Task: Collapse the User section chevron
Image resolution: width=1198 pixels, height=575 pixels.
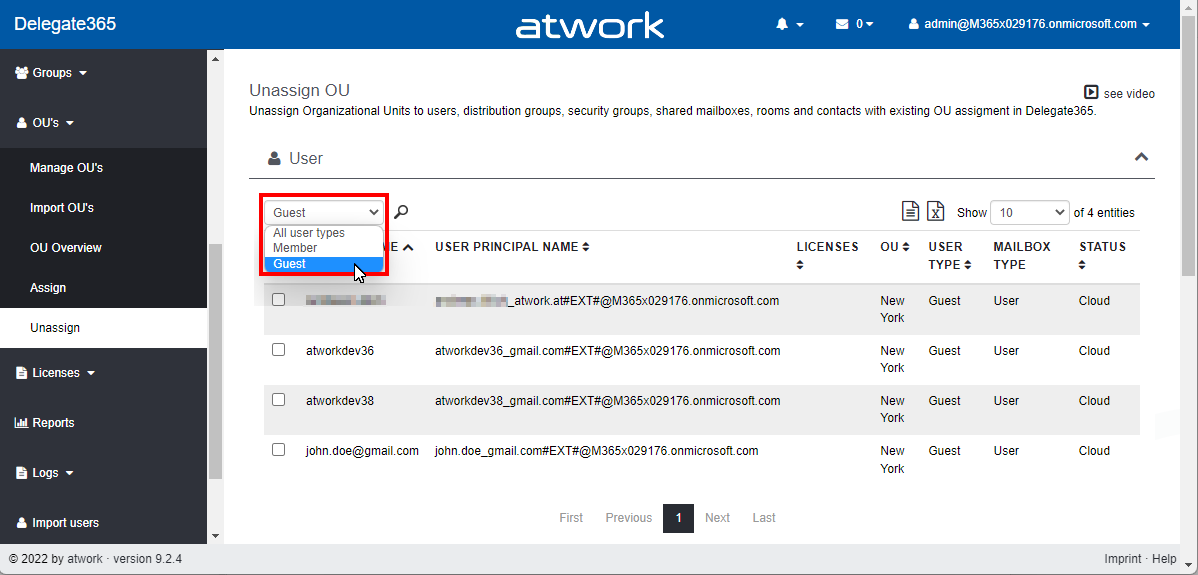Action: click(x=1141, y=157)
